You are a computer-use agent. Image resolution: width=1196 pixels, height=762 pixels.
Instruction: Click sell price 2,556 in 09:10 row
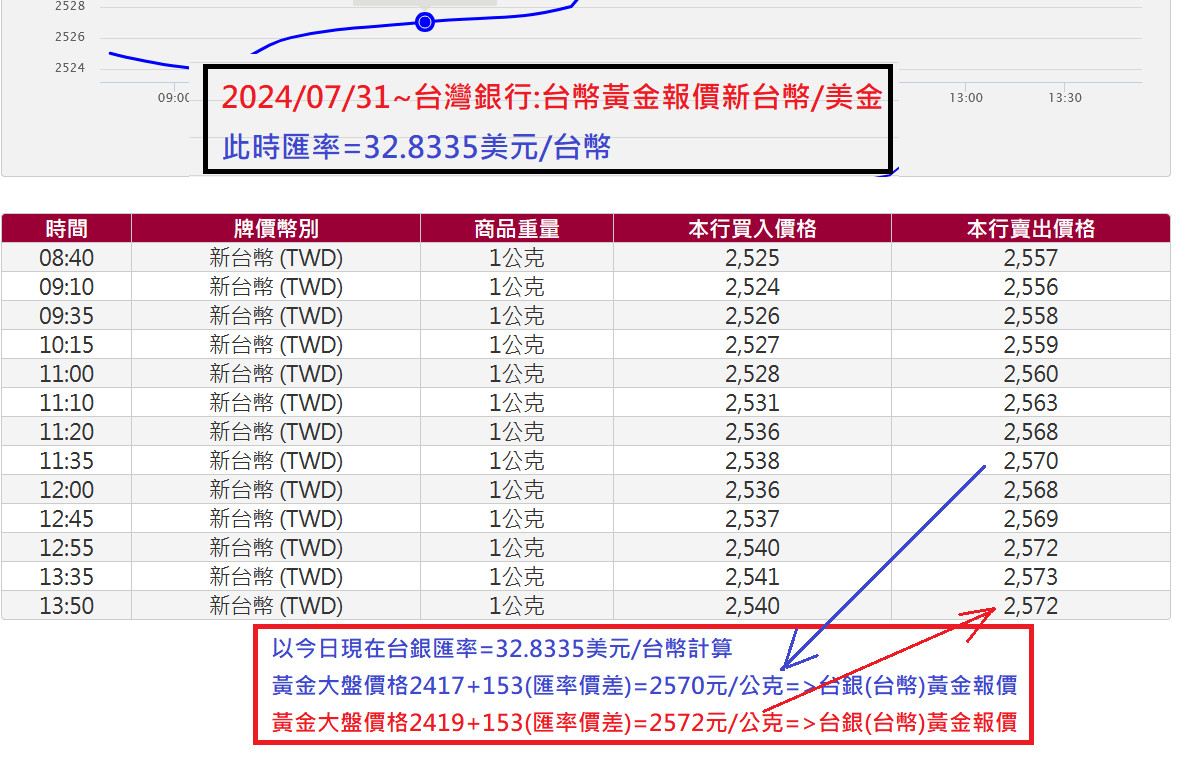(1030, 287)
